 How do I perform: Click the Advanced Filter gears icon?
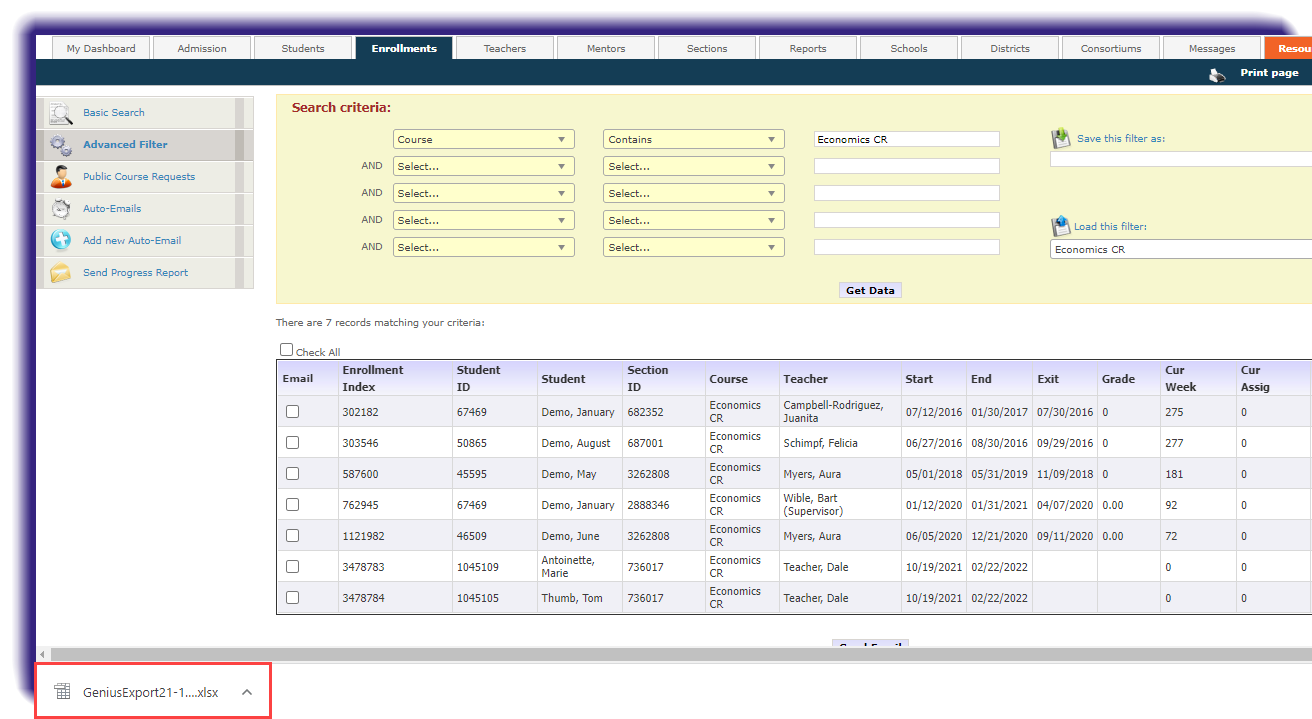(61, 145)
